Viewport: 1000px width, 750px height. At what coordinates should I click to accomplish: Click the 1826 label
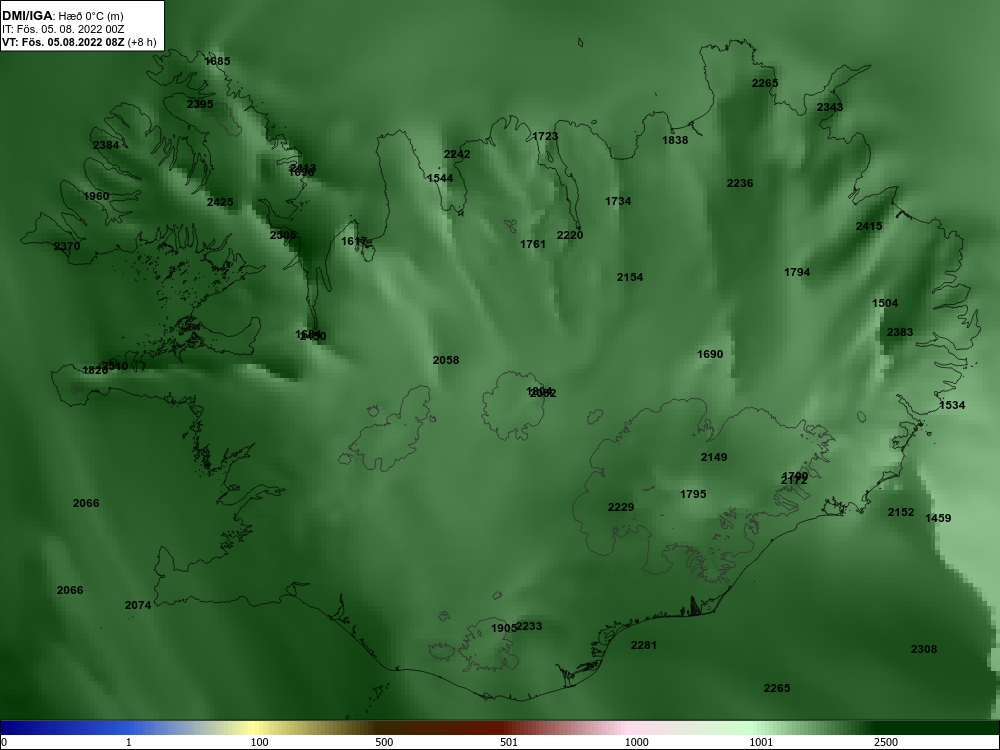point(95,371)
